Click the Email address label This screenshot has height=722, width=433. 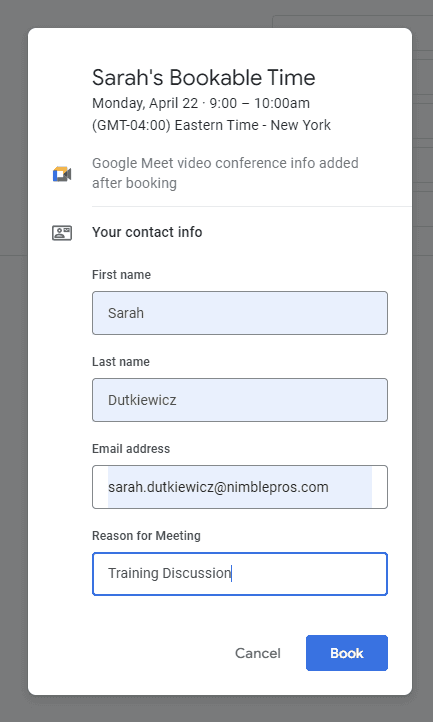click(x=131, y=449)
